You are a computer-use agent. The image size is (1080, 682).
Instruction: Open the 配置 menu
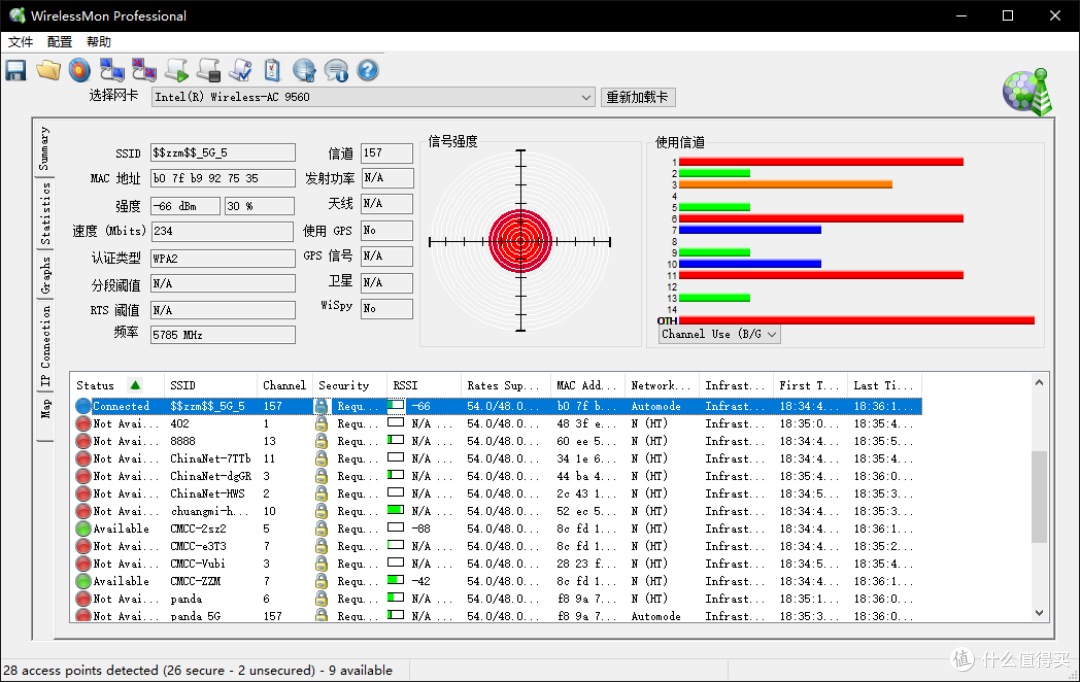coord(59,42)
